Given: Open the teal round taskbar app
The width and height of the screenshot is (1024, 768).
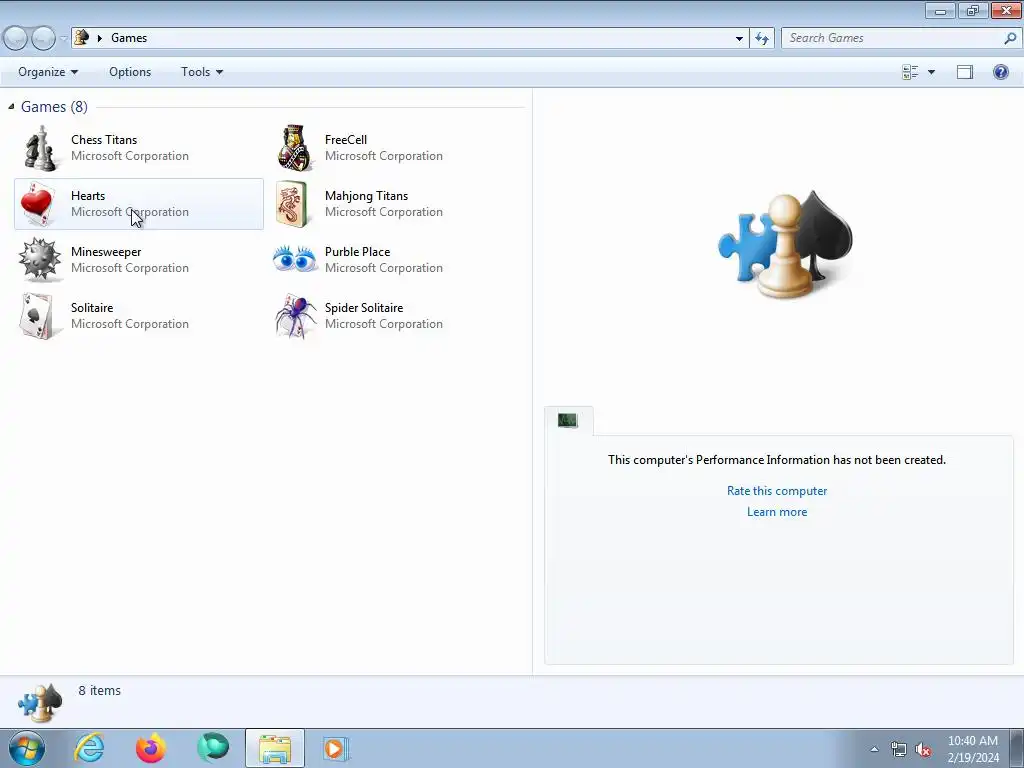Looking at the screenshot, I should pos(213,748).
